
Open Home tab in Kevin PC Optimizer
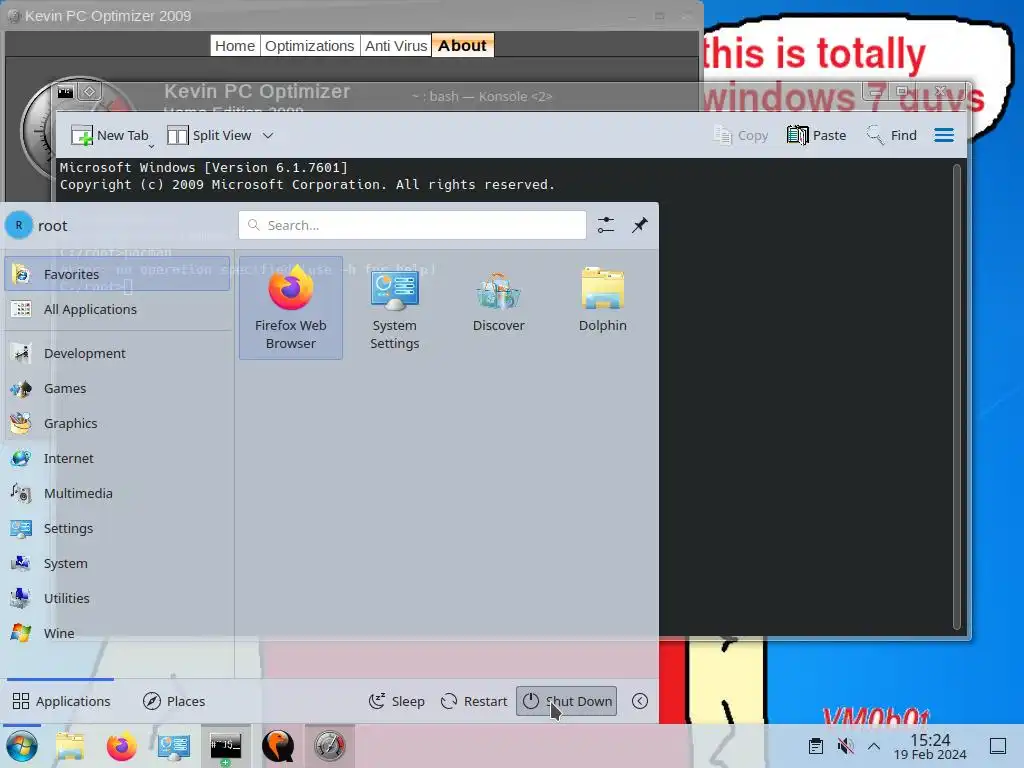point(235,46)
